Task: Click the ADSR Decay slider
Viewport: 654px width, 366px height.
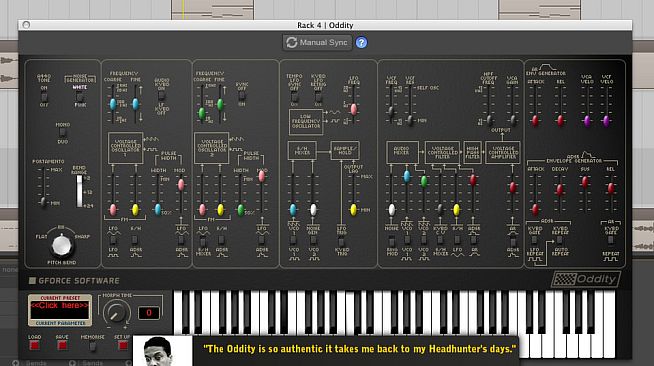Action: click(560, 190)
